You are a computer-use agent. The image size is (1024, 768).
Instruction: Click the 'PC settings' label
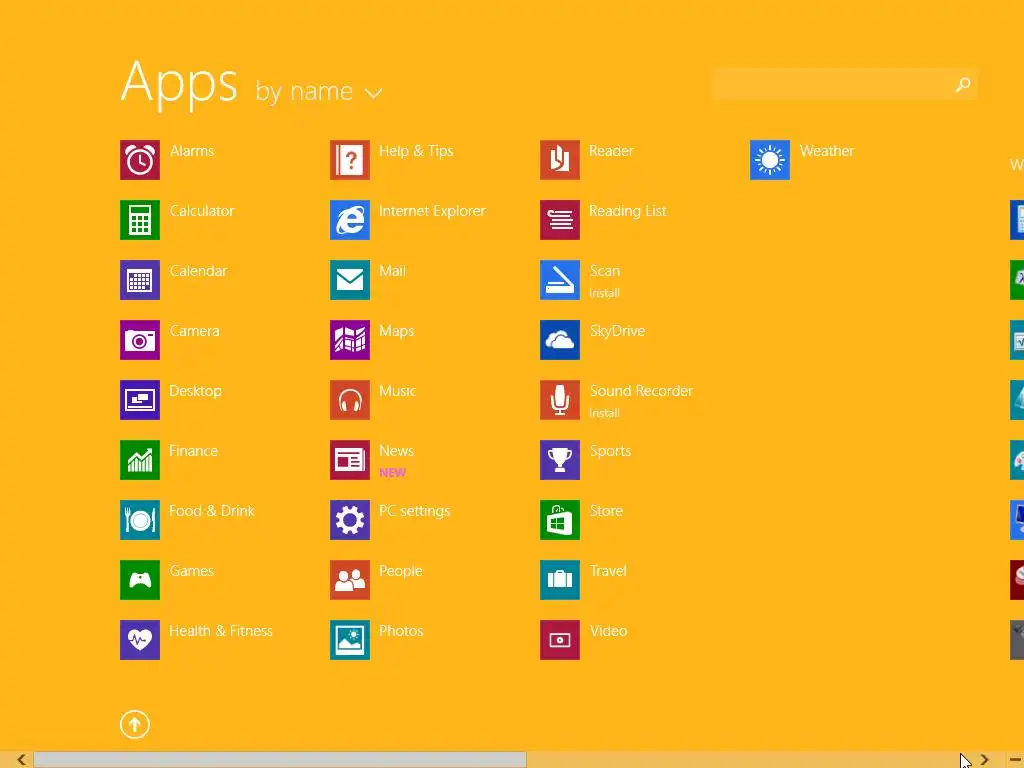coord(415,511)
